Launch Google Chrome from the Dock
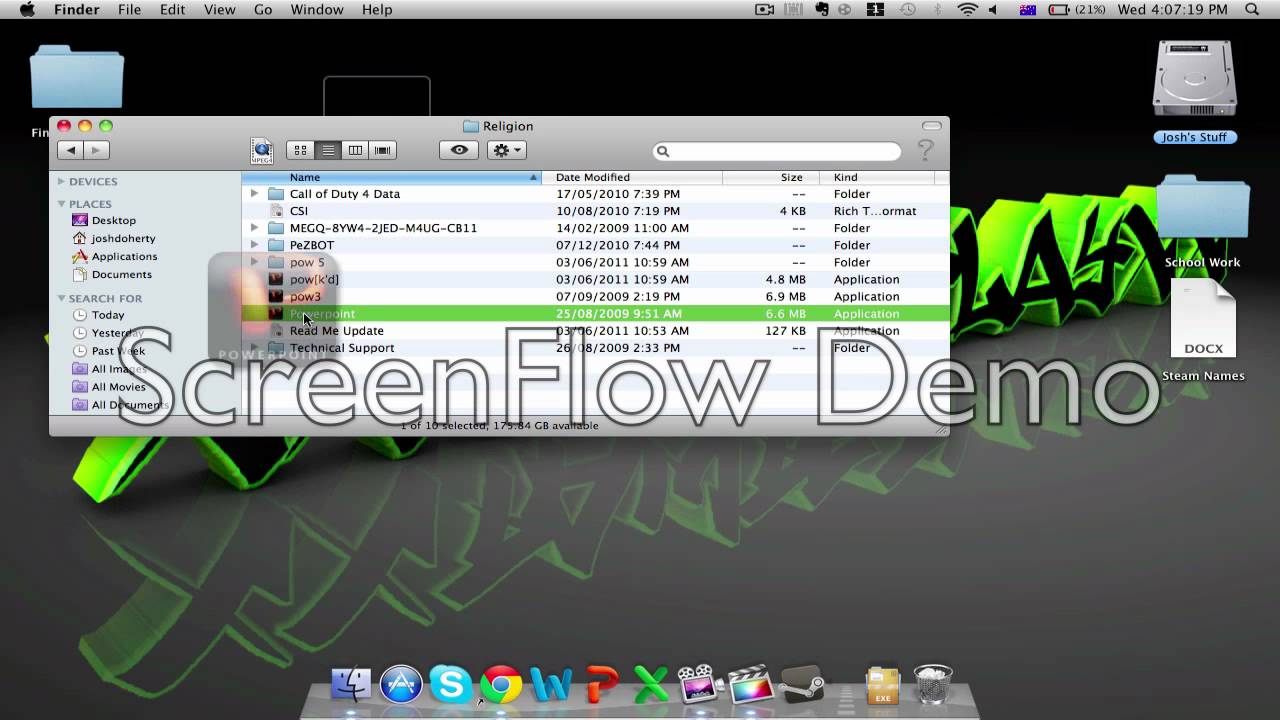Viewport: 1280px width, 720px height. click(501, 686)
